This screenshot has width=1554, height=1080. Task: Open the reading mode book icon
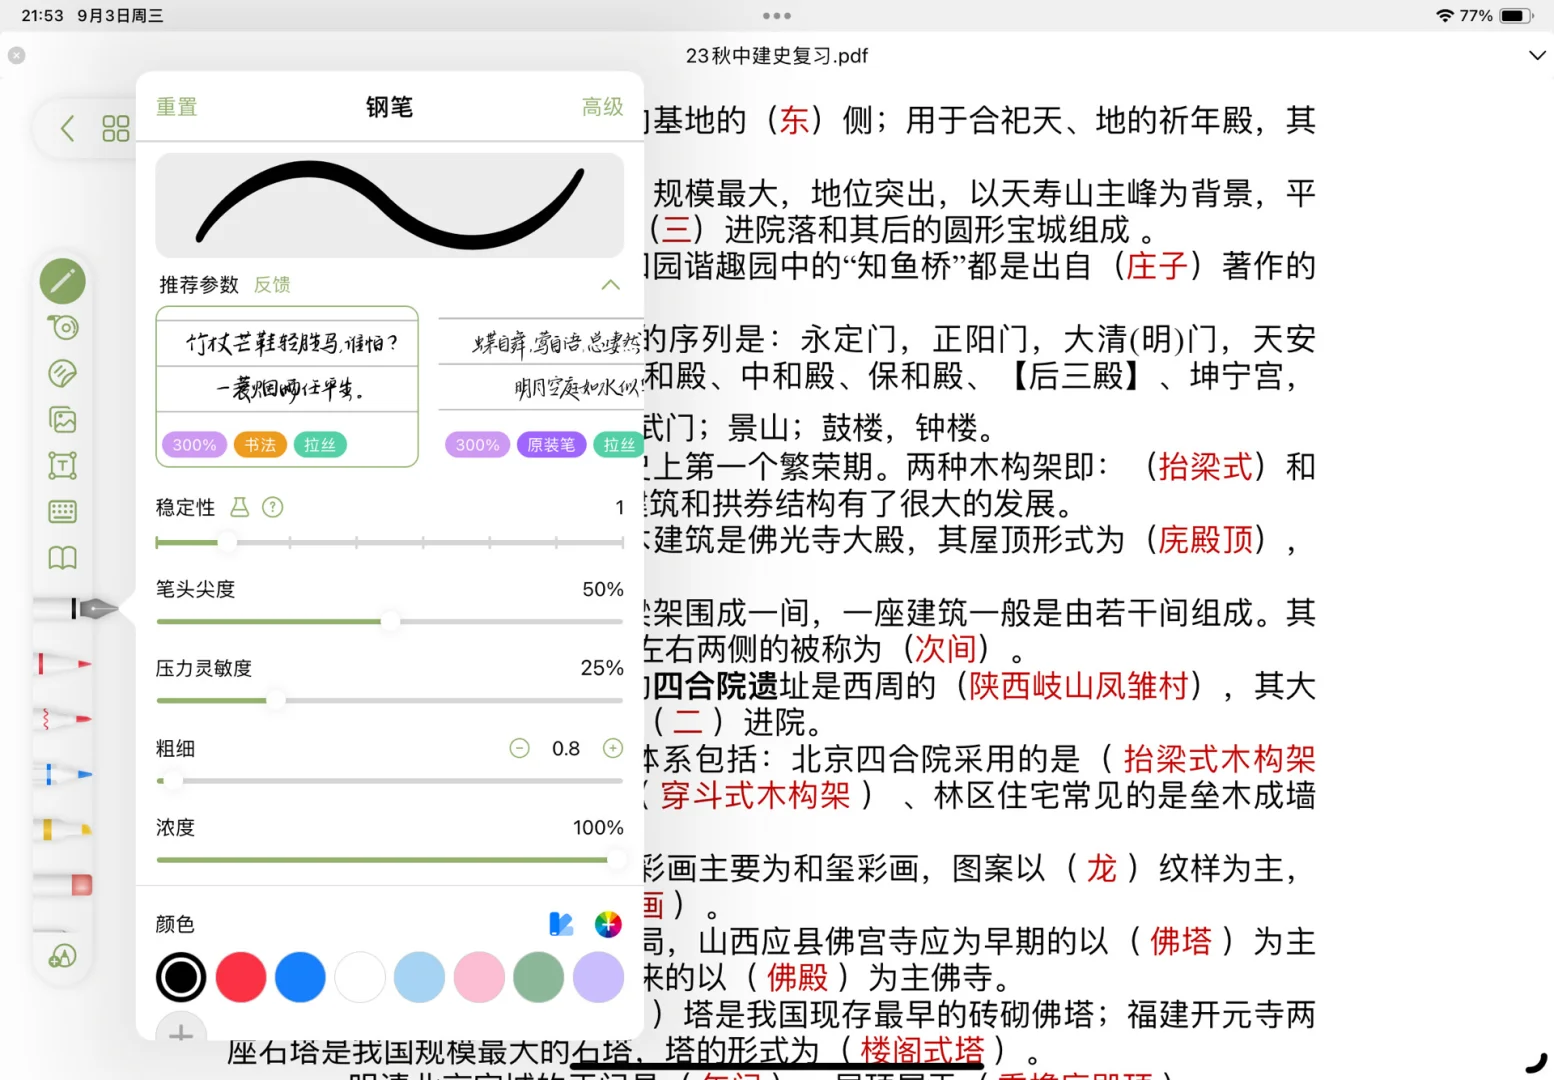[x=62, y=557]
